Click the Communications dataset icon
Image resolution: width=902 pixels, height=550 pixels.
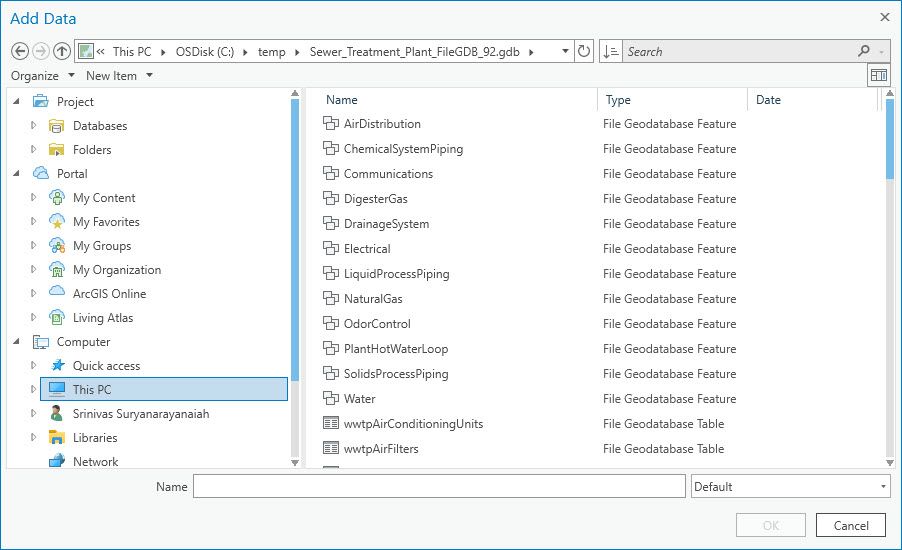click(x=331, y=173)
